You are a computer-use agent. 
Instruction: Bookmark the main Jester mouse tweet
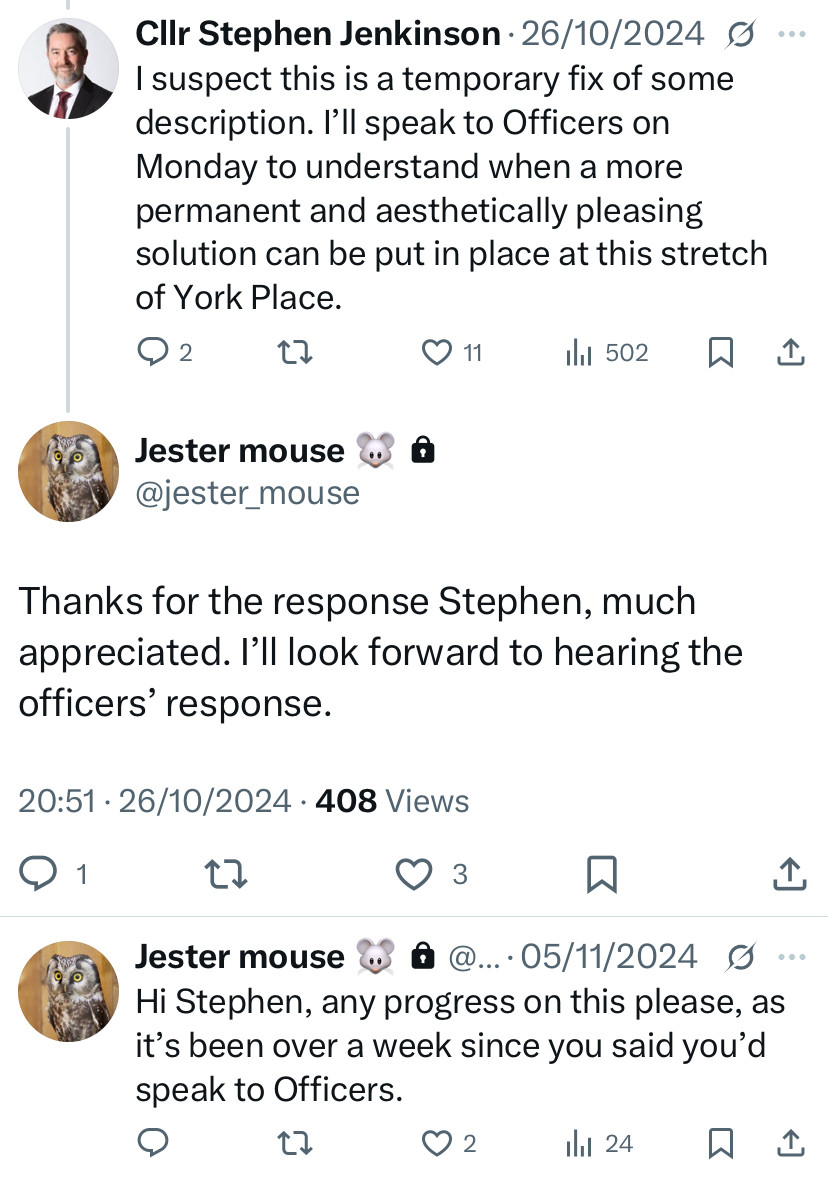[602, 874]
